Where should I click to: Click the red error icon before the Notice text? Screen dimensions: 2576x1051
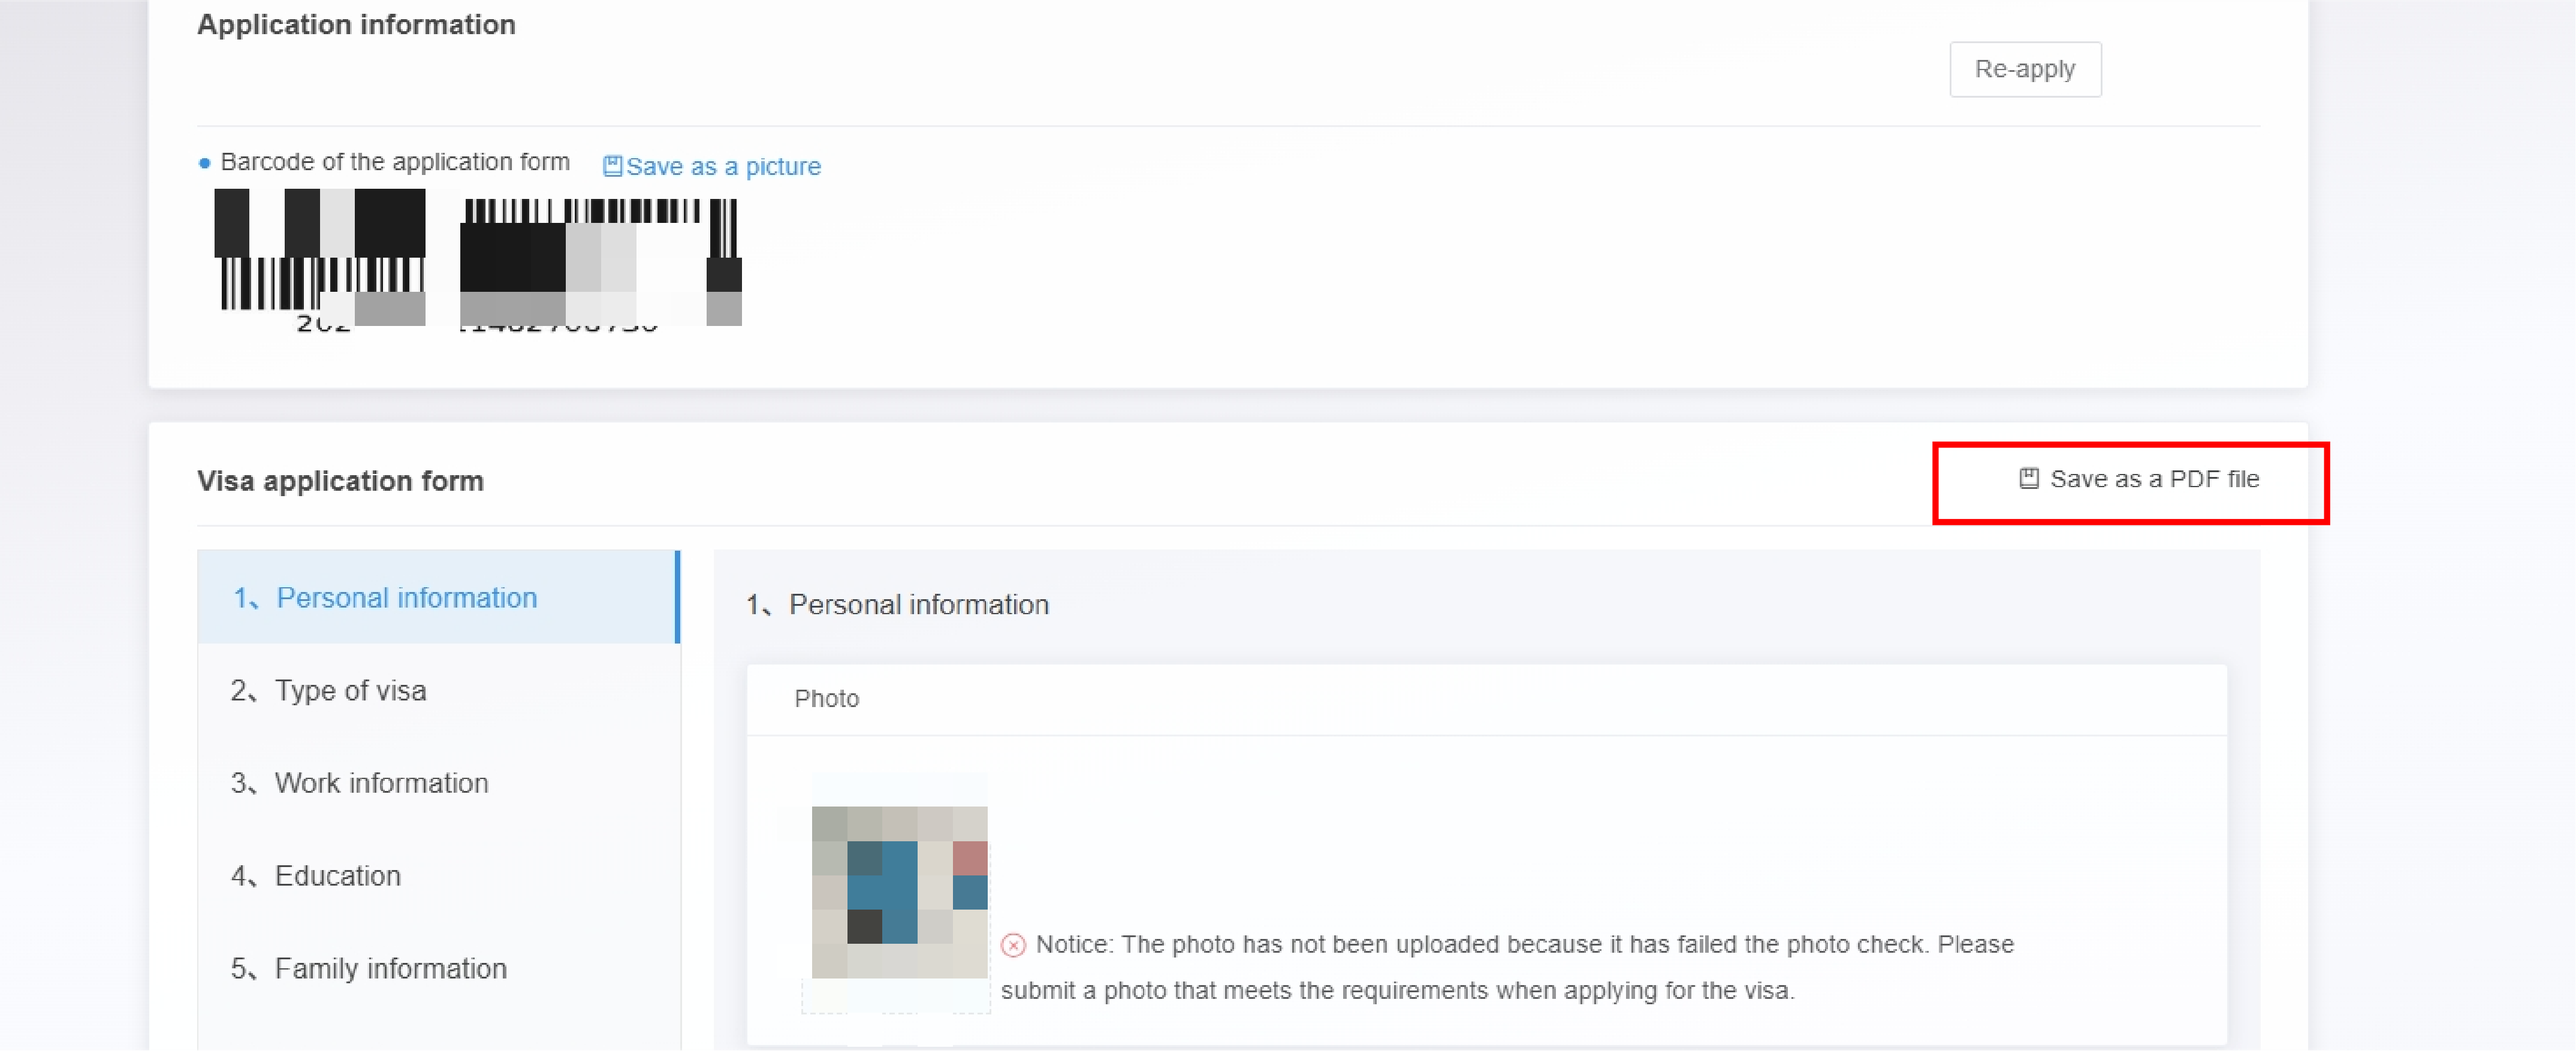[1013, 945]
